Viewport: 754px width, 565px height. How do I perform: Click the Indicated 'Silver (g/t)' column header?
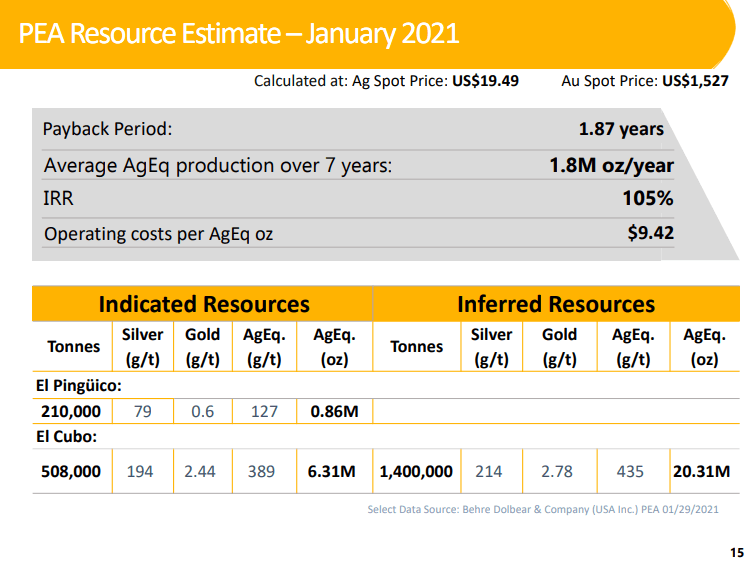[142, 347]
